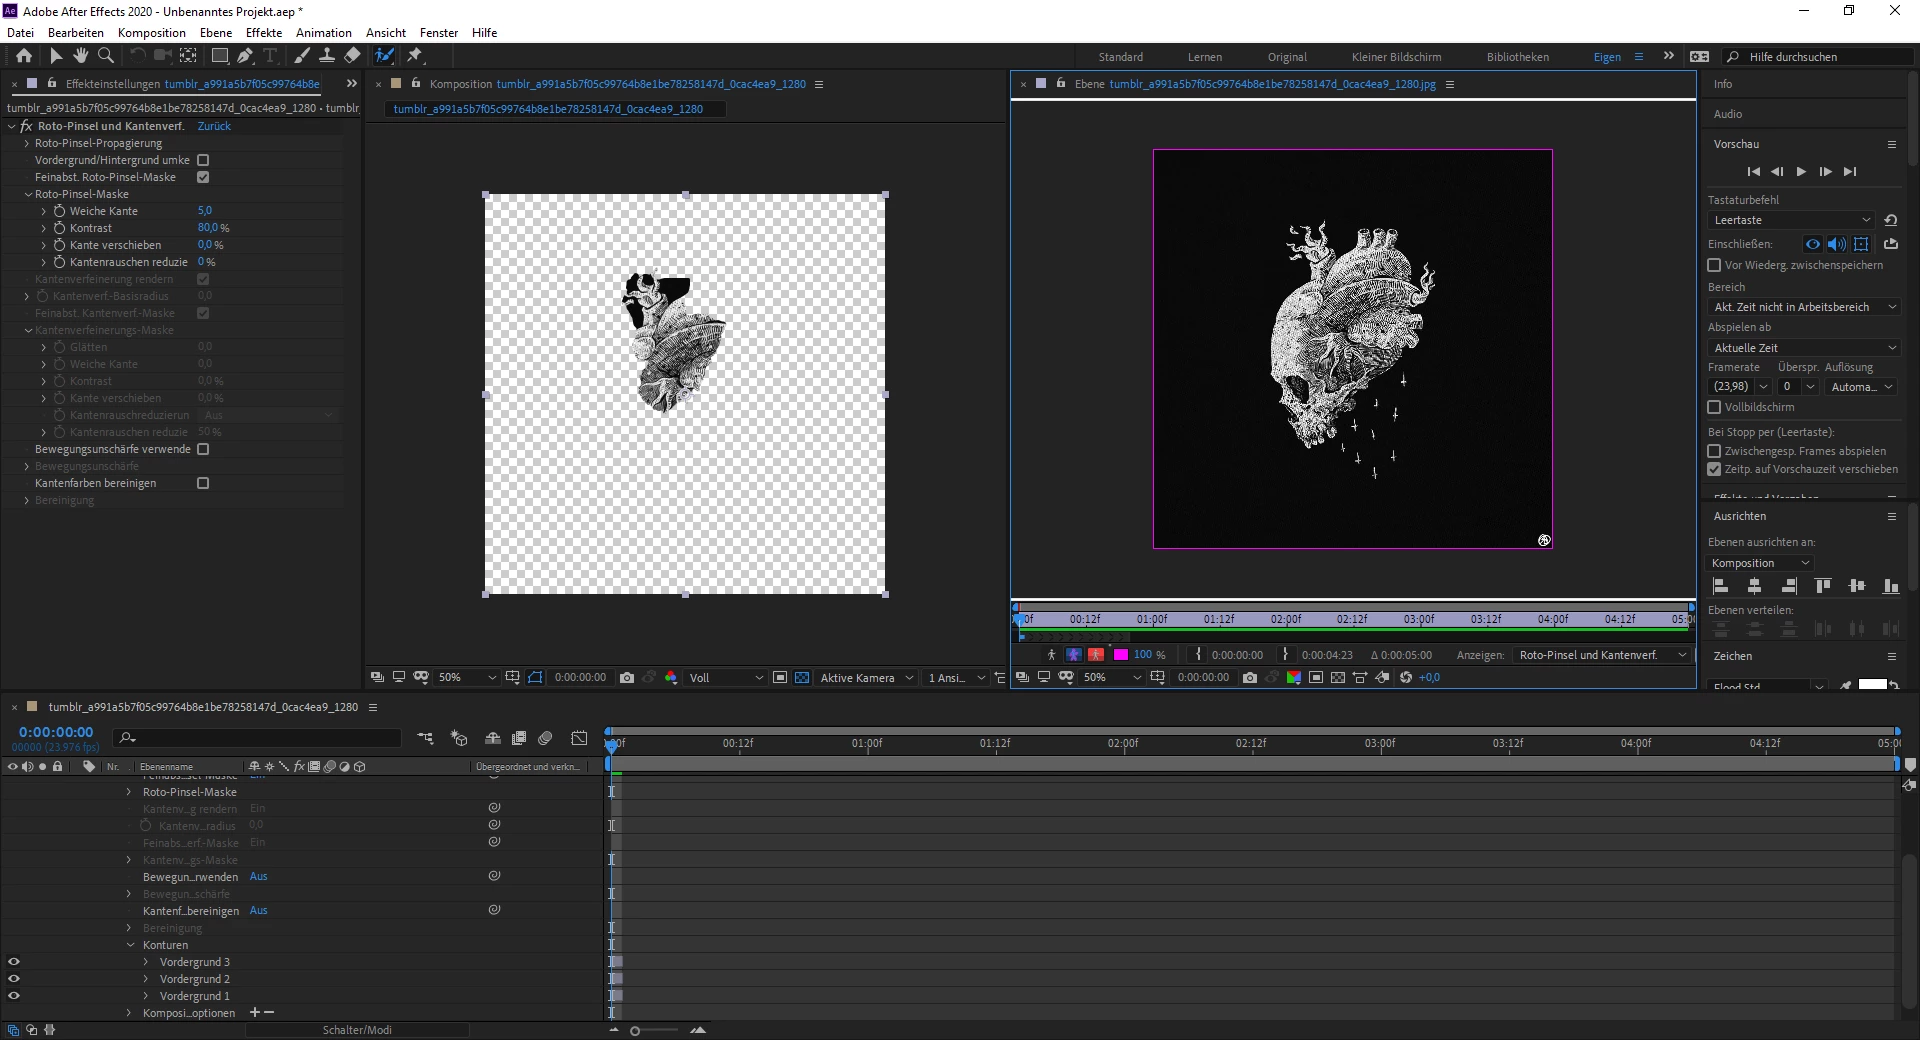This screenshot has height=1040, width=1920.
Task: Select the Zoom magnifier tool
Action: (x=106, y=56)
